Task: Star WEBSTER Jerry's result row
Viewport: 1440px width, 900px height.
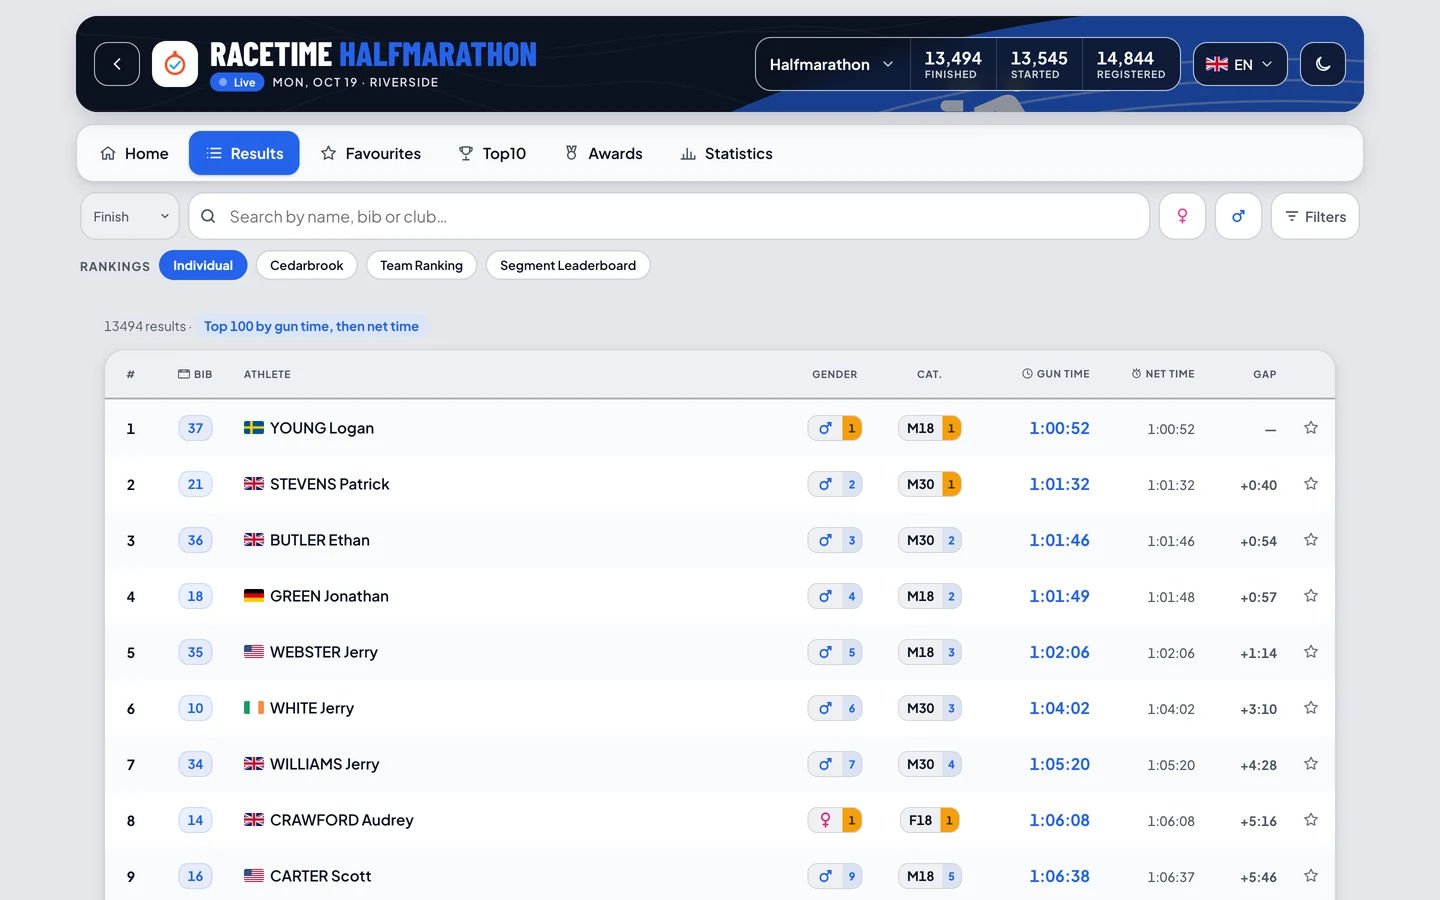Action: click(1311, 652)
